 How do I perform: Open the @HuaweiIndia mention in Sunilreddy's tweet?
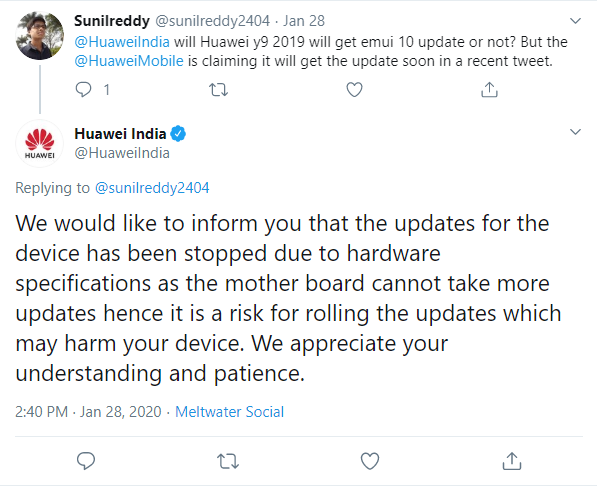tap(122, 42)
